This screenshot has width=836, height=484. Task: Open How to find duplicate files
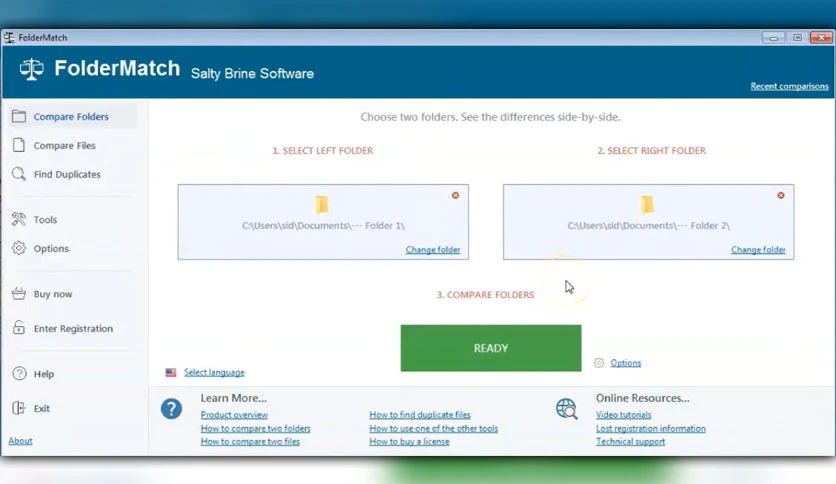(420, 415)
